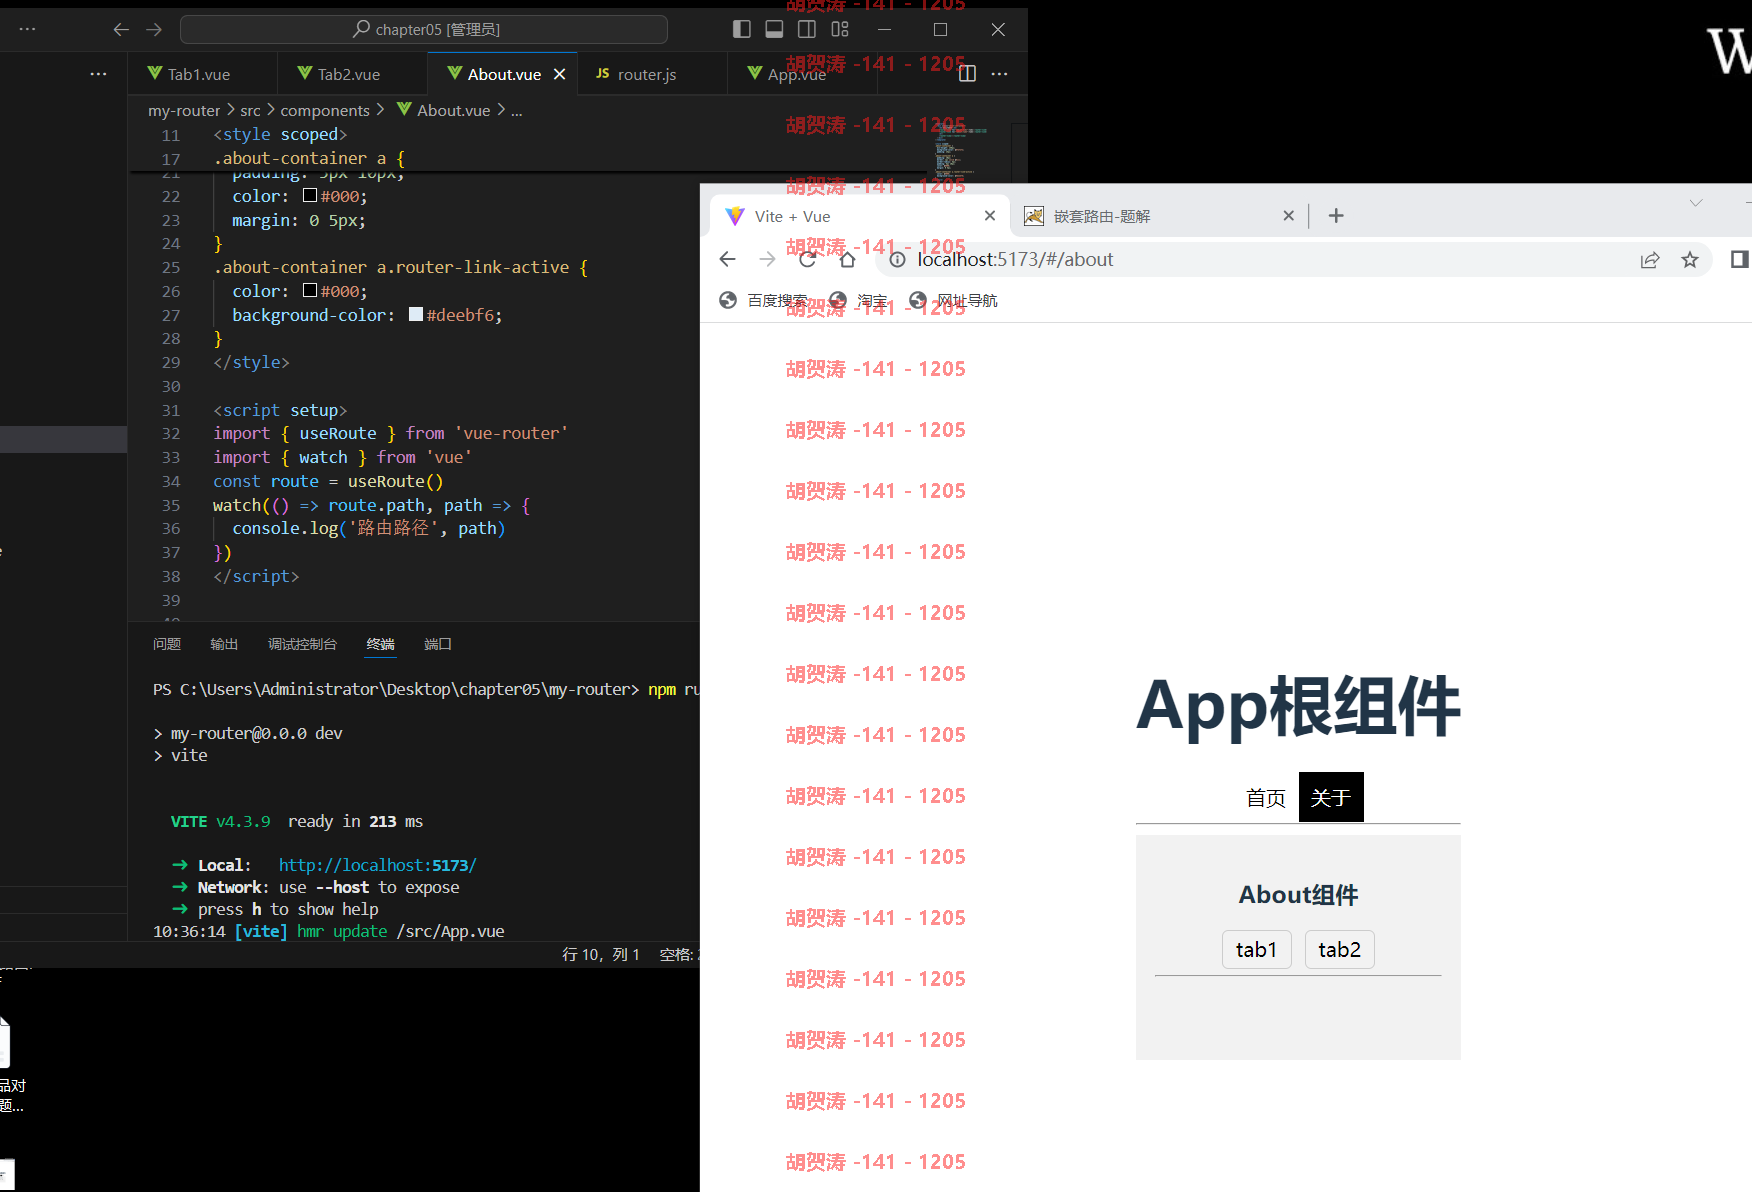
Task: Open editor more actions ellipsis menu
Action: pos(999,74)
